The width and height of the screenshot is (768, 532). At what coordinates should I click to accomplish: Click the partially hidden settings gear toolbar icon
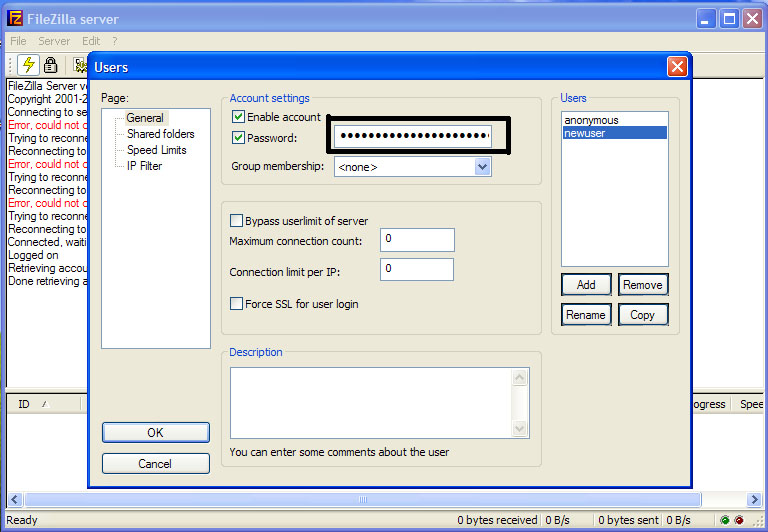click(x=80, y=65)
